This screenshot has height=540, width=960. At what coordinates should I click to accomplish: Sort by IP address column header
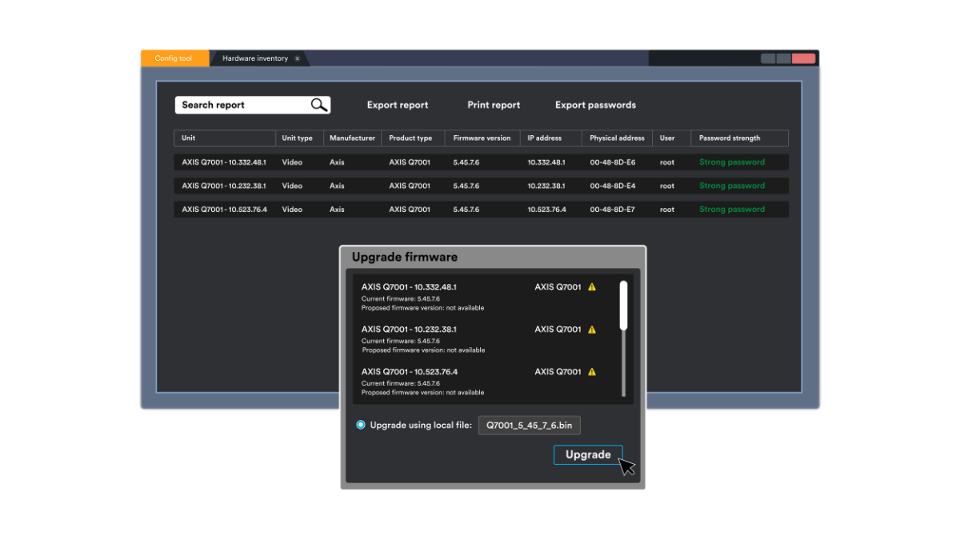tap(545, 138)
